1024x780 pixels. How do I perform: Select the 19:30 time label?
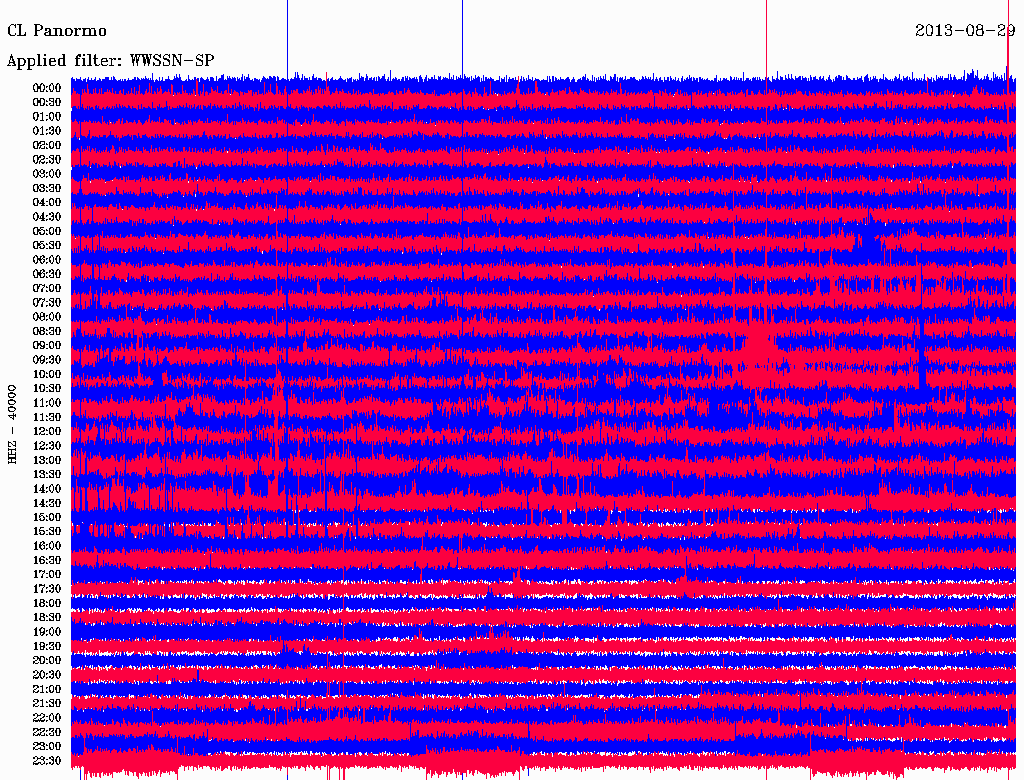coord(47,646)
